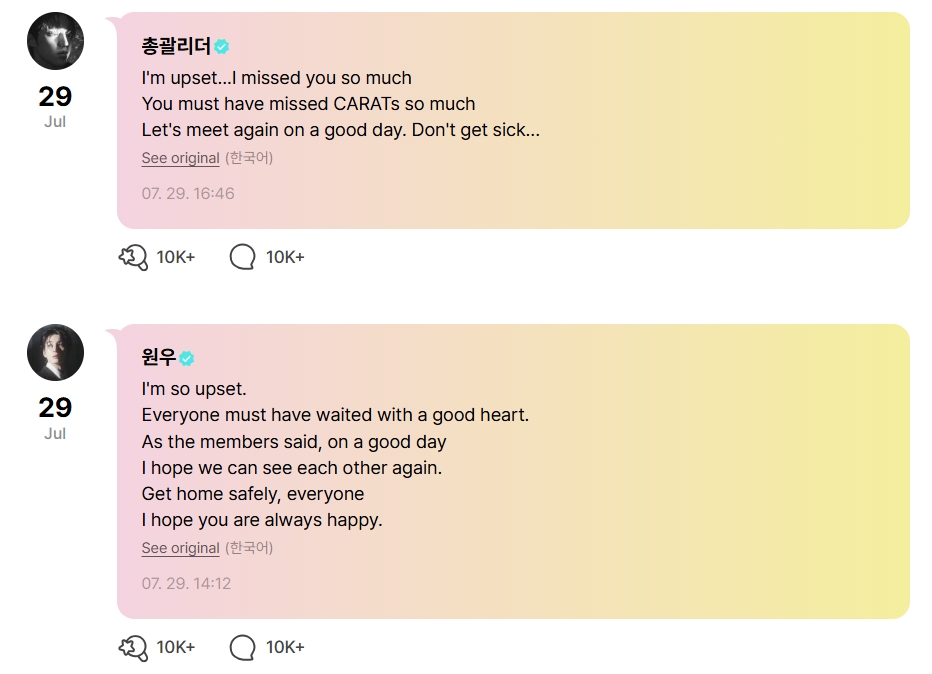Click cheer icon on 원우 post
The image size is (932, 674).
(x=133, y=647)
